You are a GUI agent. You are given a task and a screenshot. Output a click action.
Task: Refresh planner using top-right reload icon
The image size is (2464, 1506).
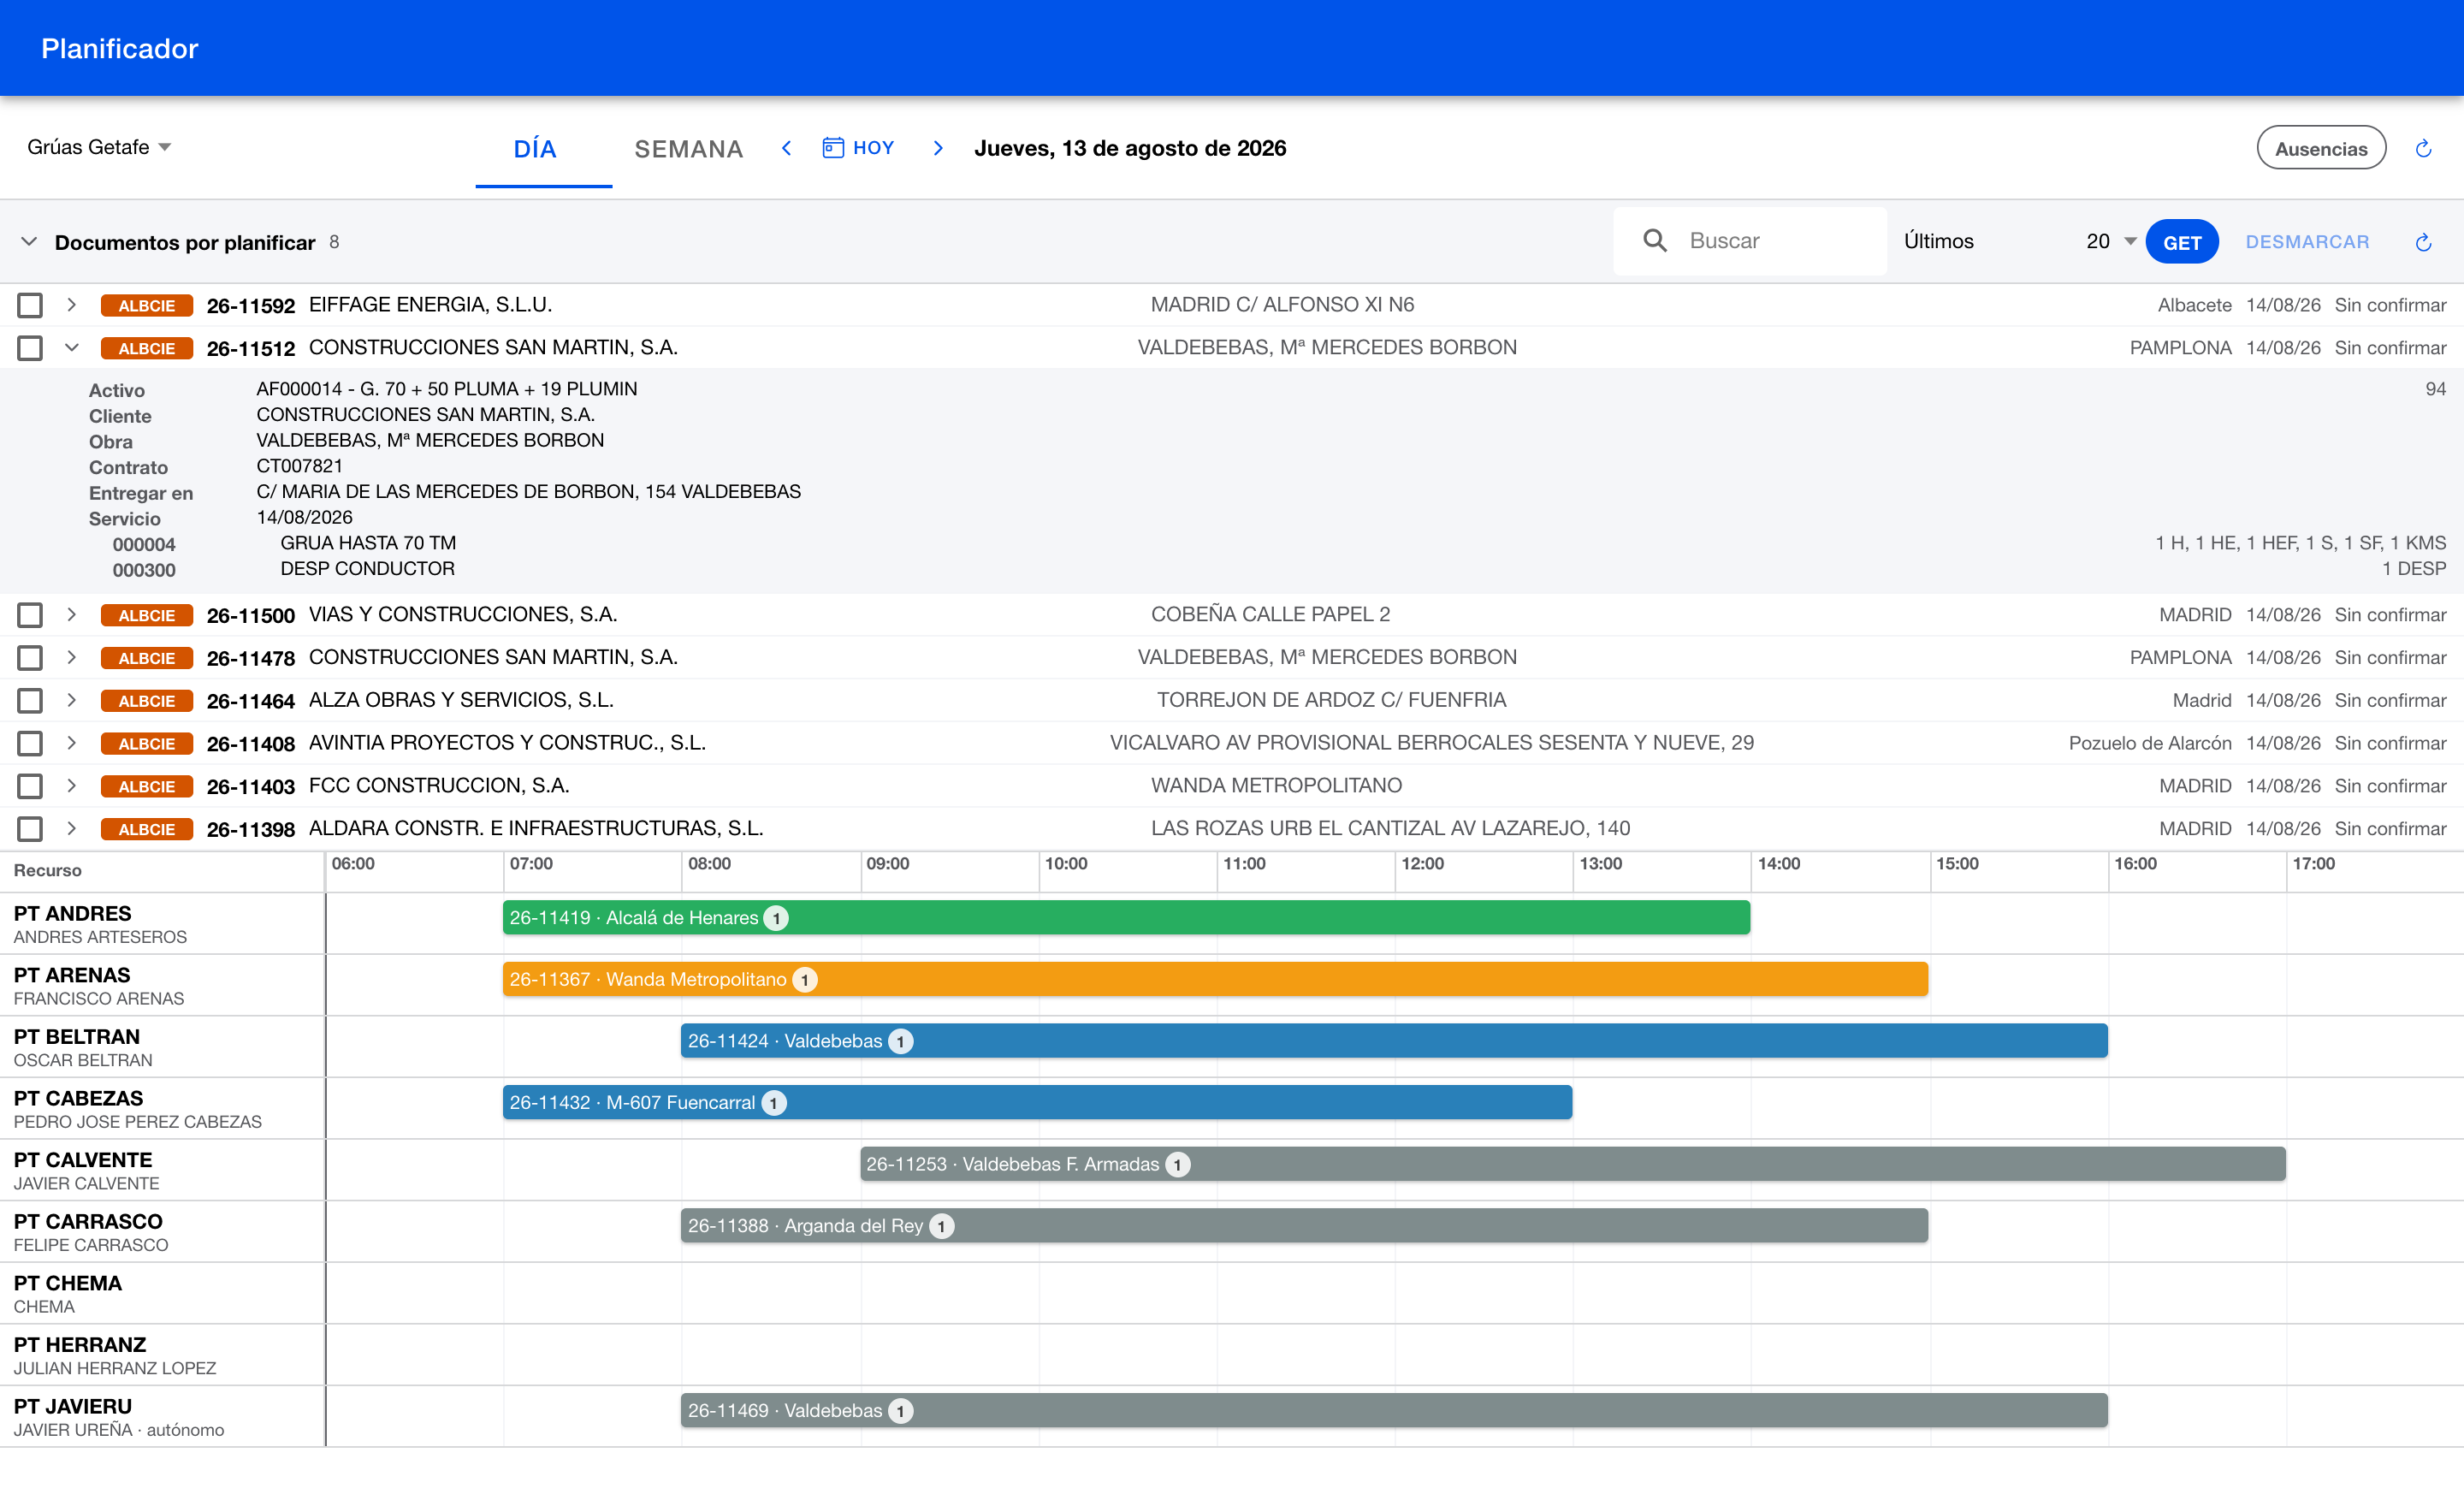tap(2423, 149)
